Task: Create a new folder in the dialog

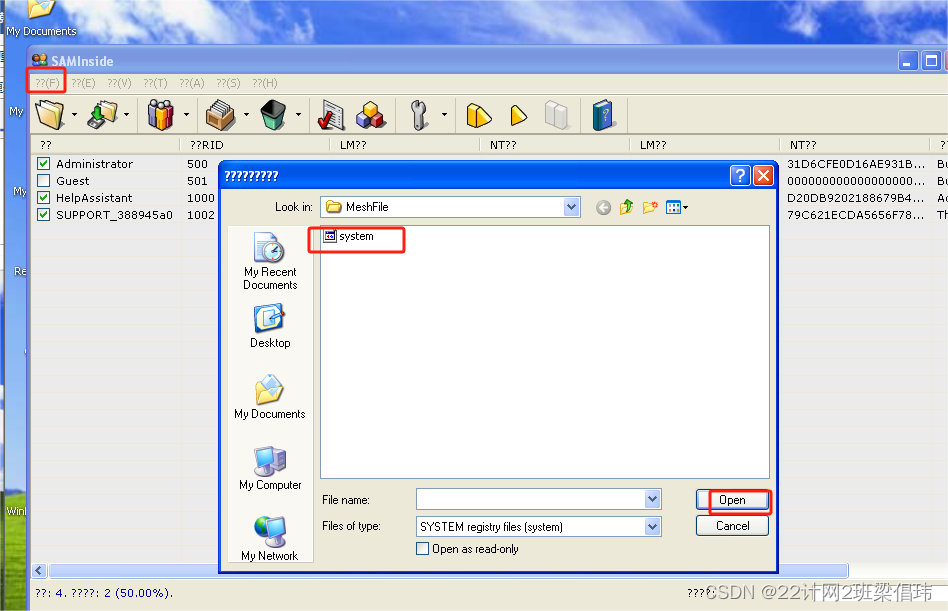Action: pyautogui.click(x=650, y=207)
